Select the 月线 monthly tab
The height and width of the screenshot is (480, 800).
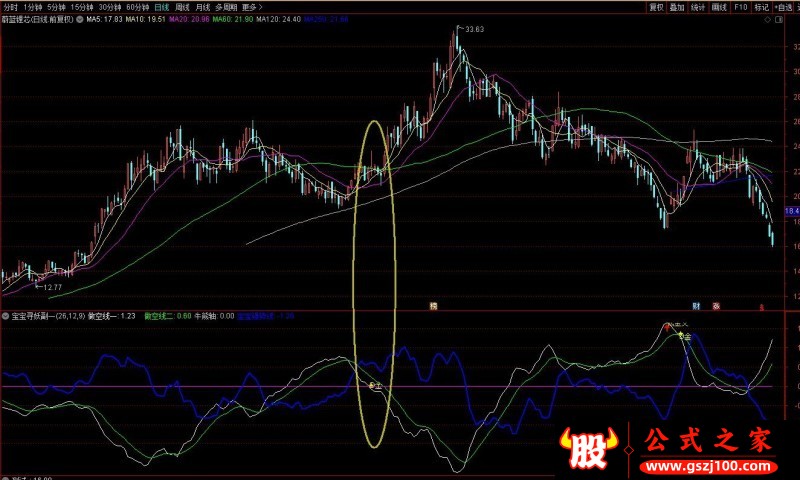204,6
